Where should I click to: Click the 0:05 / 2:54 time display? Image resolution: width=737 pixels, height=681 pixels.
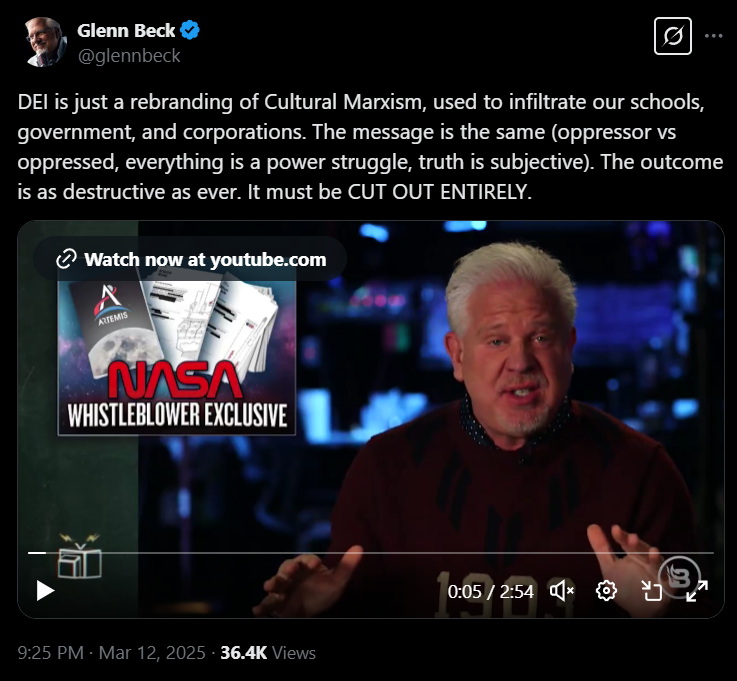point(490,591)
